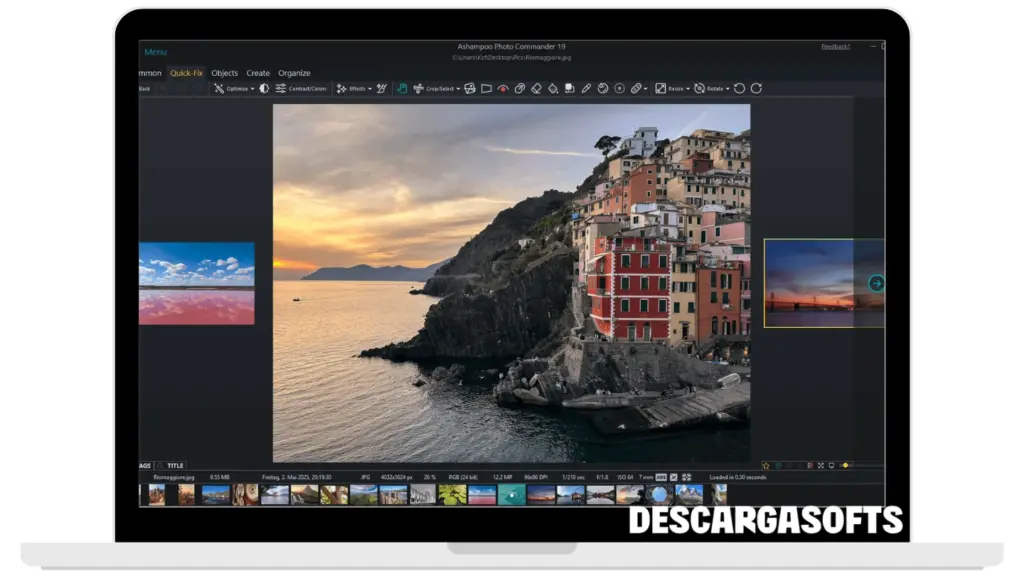The height and width of the screenshot is (576, 1024).
Task: Rotate image clockwise with right arrow icon
Action: [x=756, y=88]
